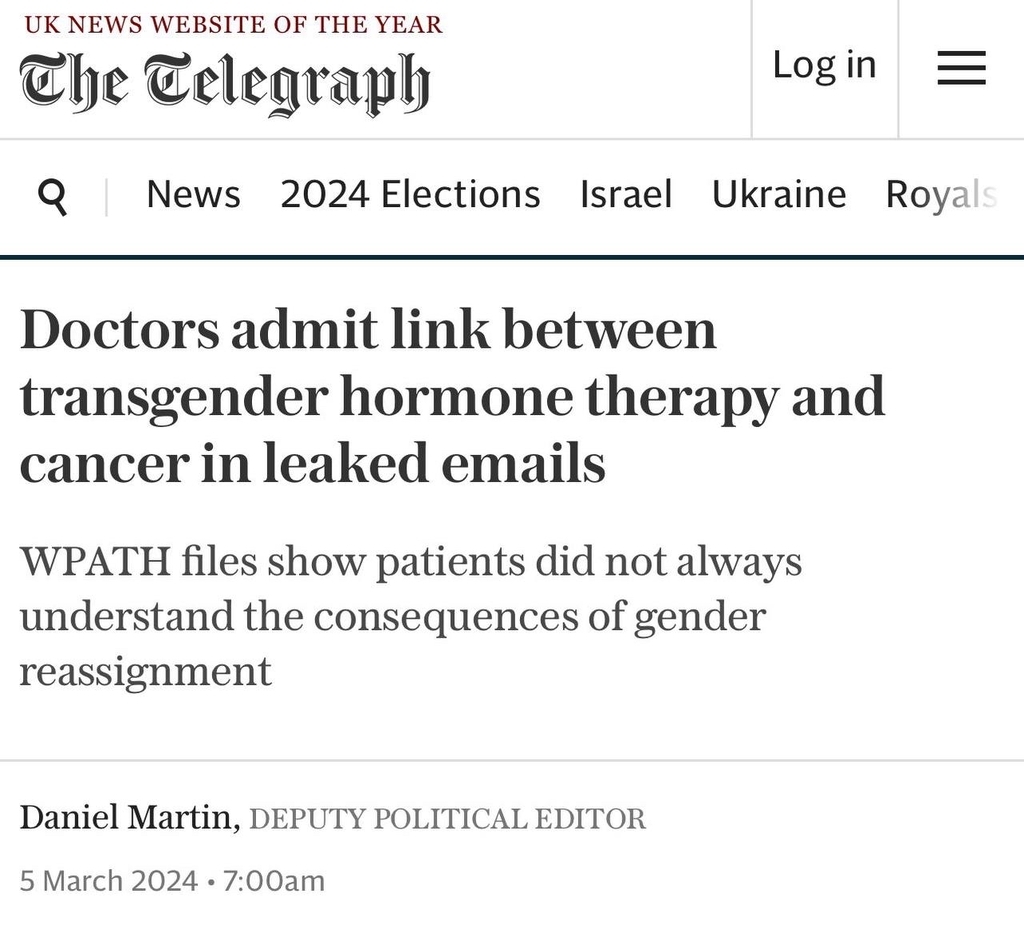Open author Daniel Martin's profile

[x=127, y=819]
